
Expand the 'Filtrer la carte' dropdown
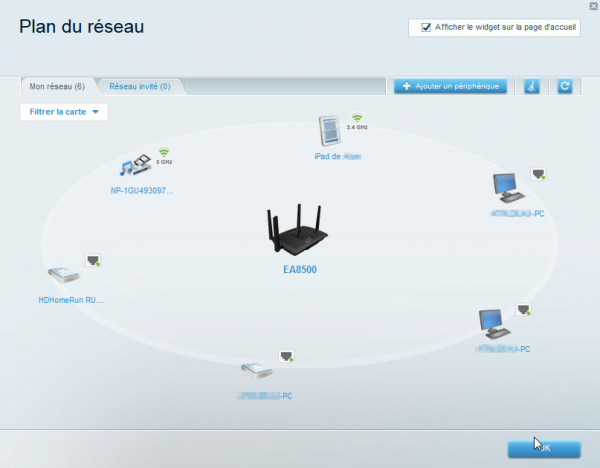click(64, 112)
